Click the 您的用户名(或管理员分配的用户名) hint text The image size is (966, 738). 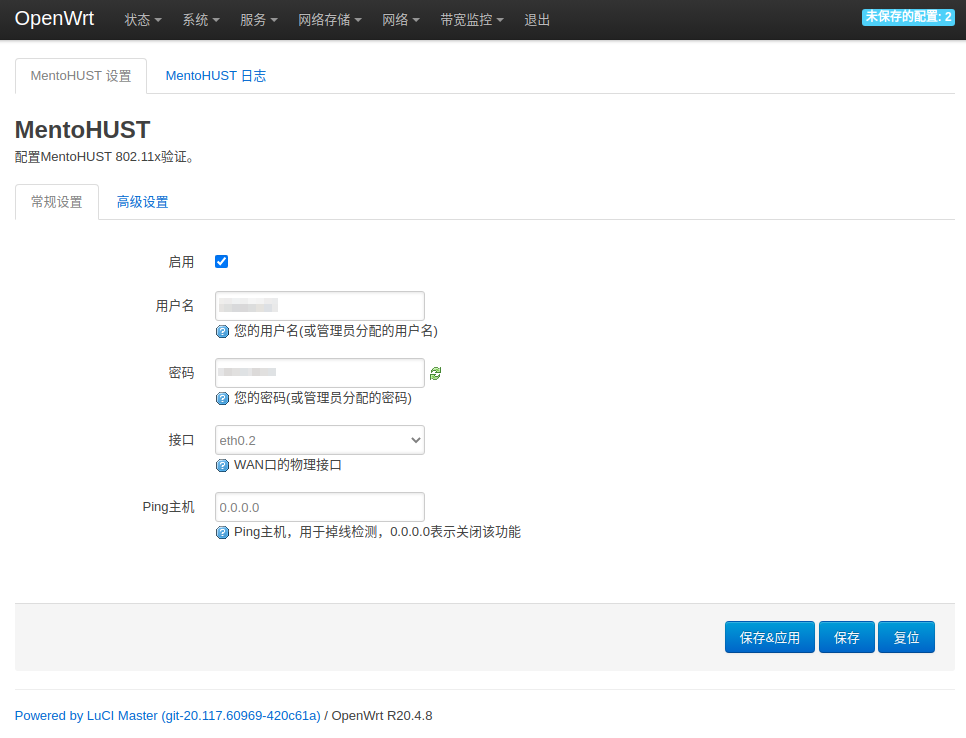[336, 331]
